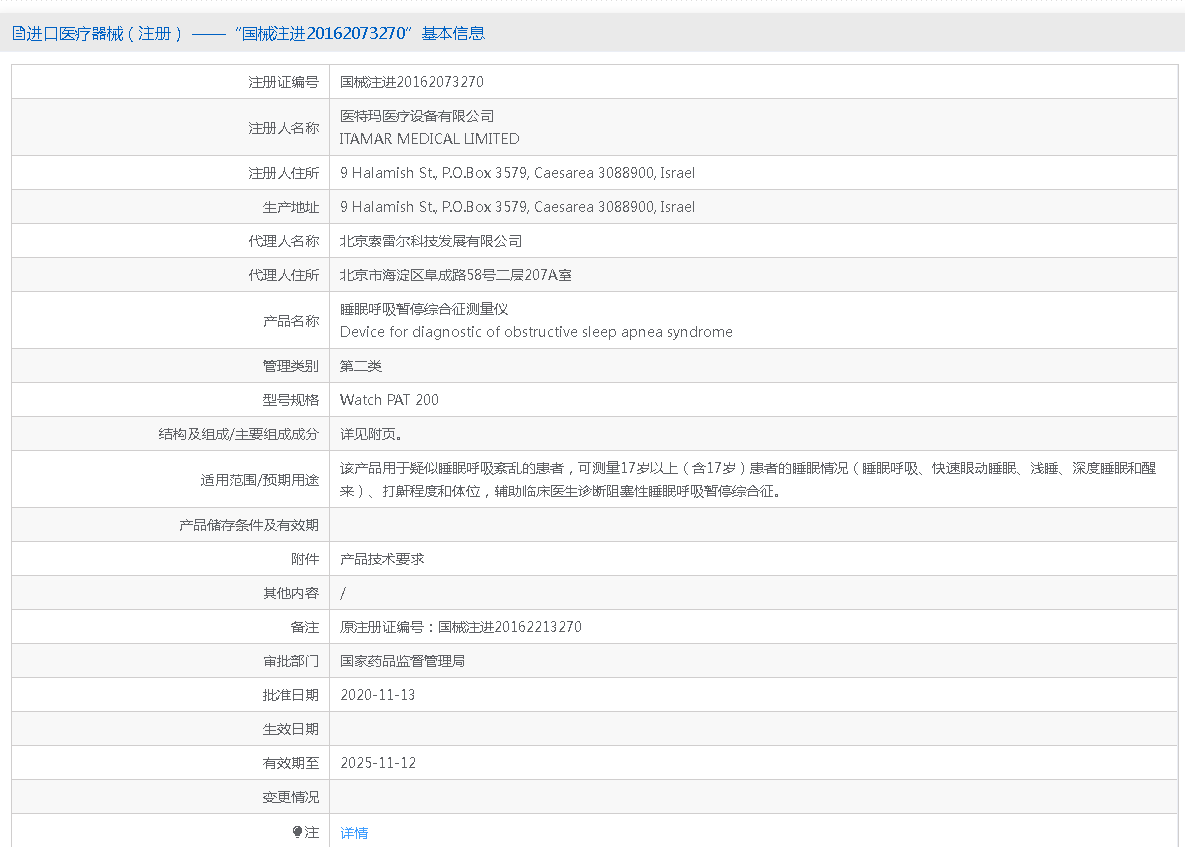Click the document icon before the page title
This screenshot has height=847, width=1185.
(18, 33)
